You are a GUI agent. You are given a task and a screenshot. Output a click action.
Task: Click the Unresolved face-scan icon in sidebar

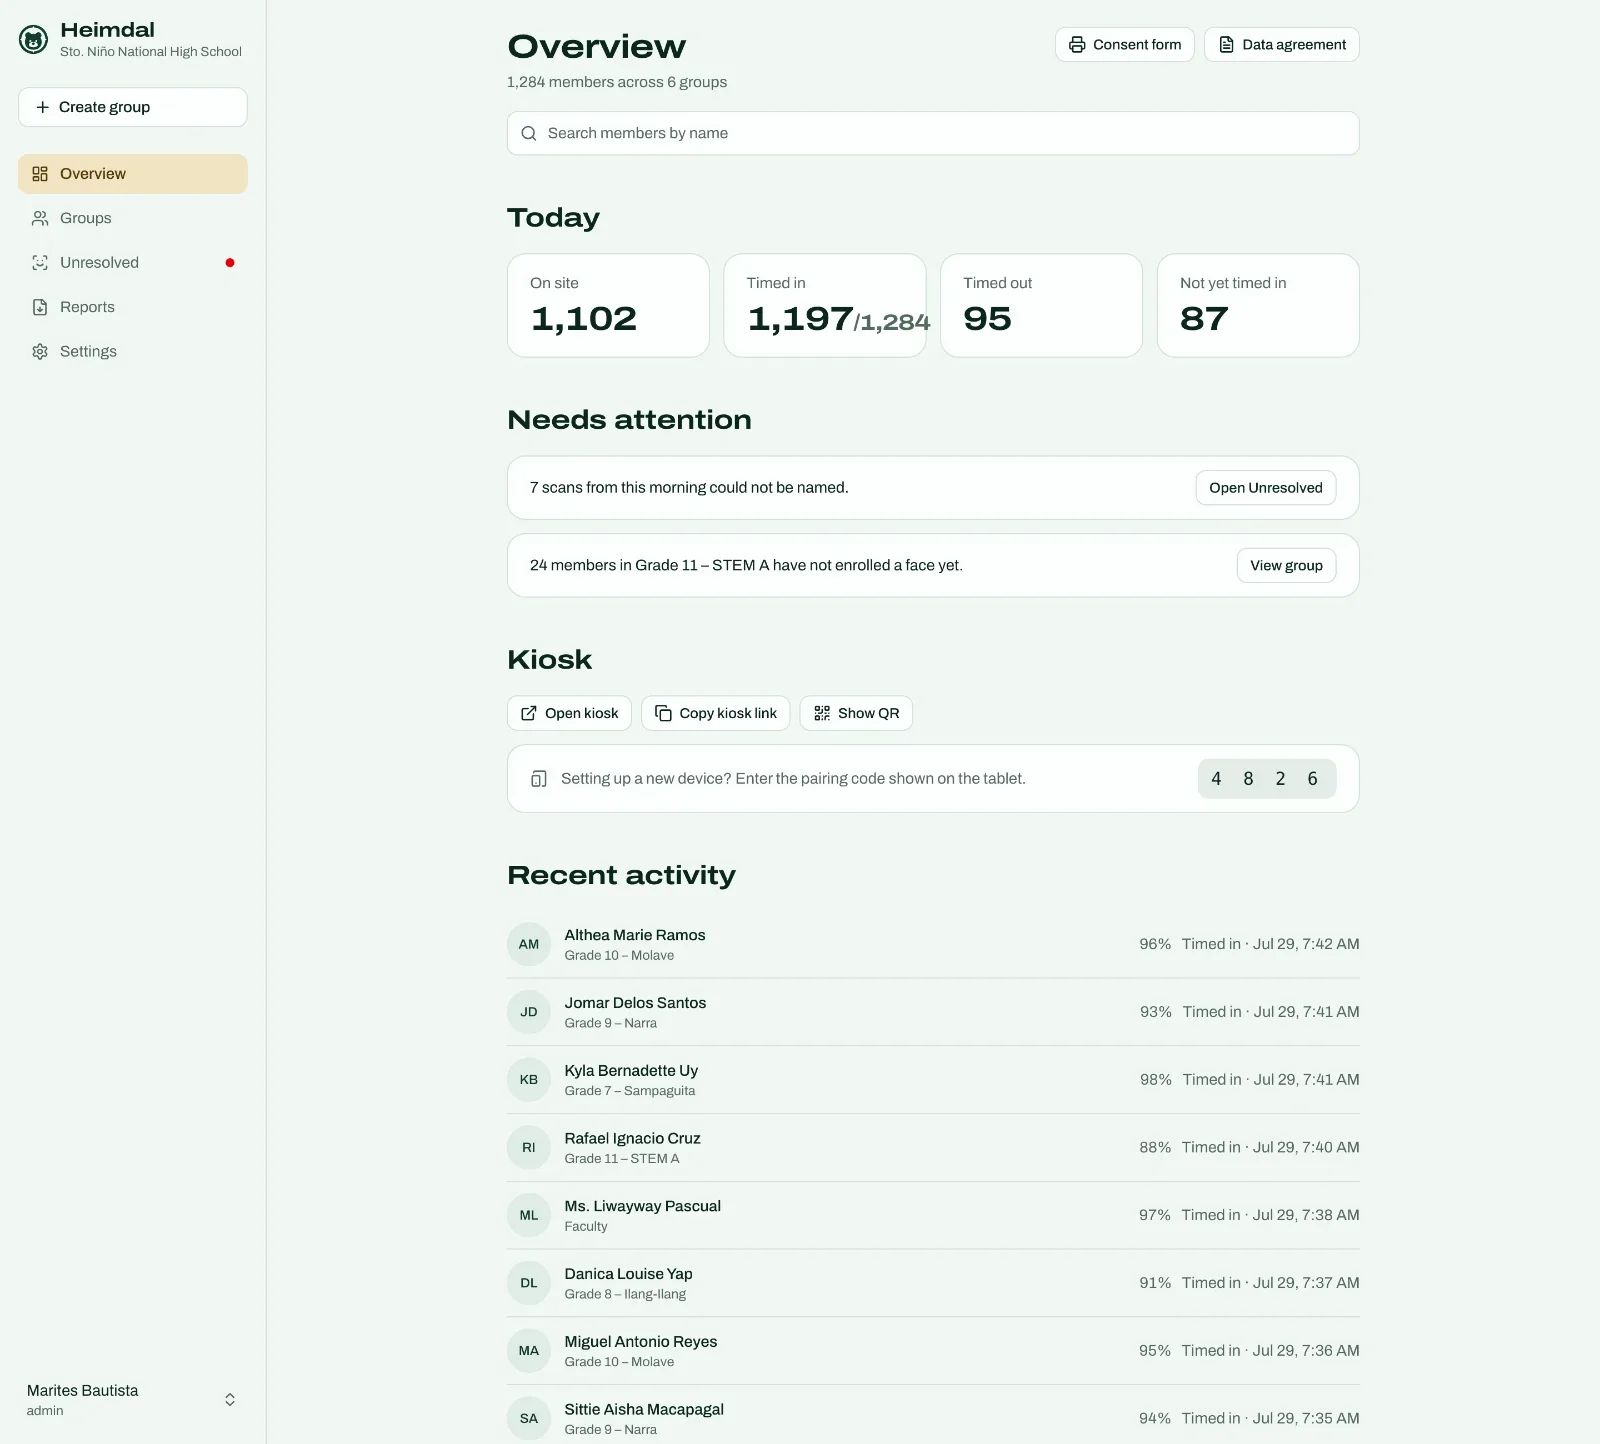click(40, 263)
